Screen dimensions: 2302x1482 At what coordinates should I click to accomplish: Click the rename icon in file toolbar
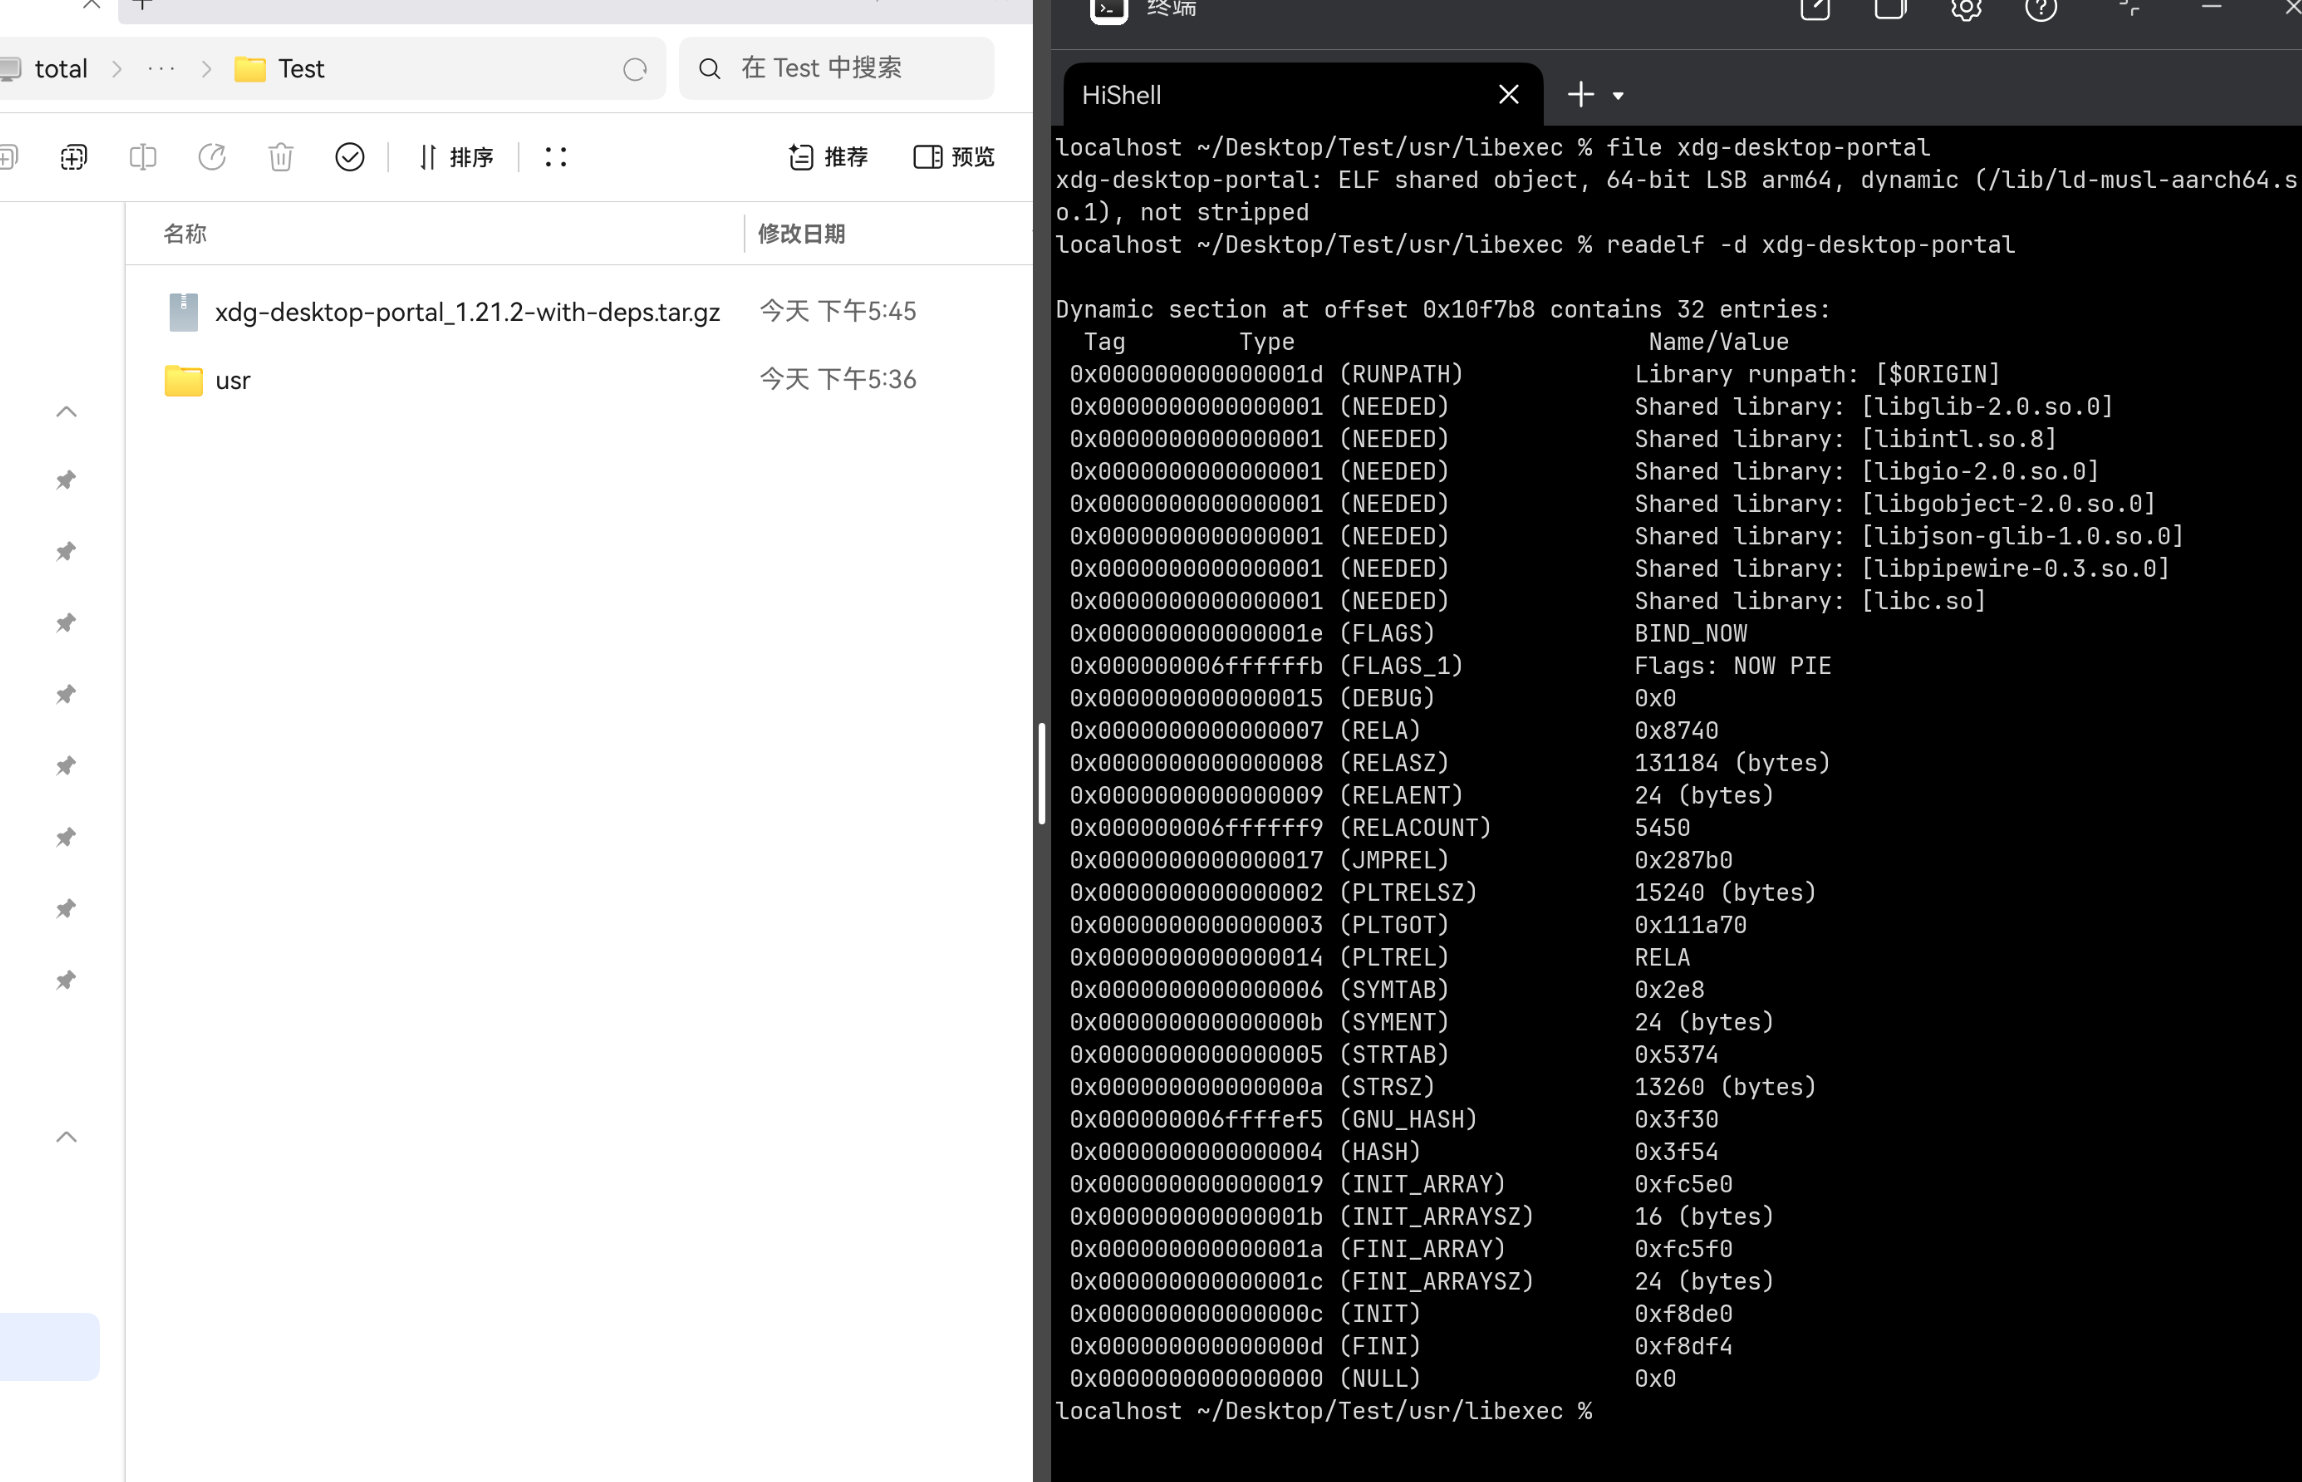coord(143,157)
